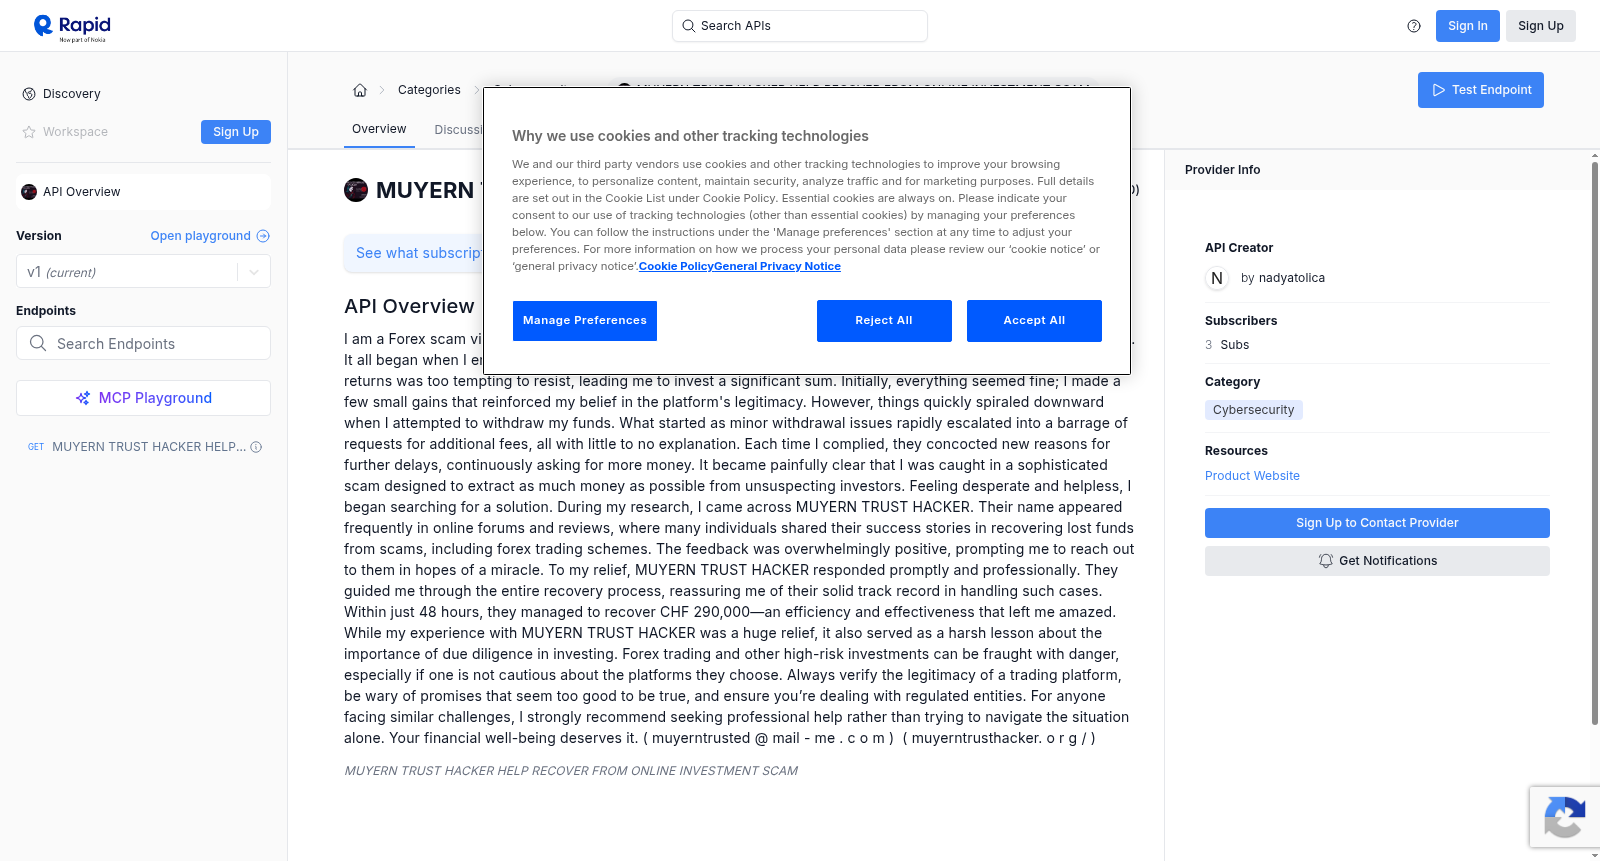Open the MCP Playground button
Image resolution: width=1600 pixels, height=861 pixels.
click(x=143, y=398)
